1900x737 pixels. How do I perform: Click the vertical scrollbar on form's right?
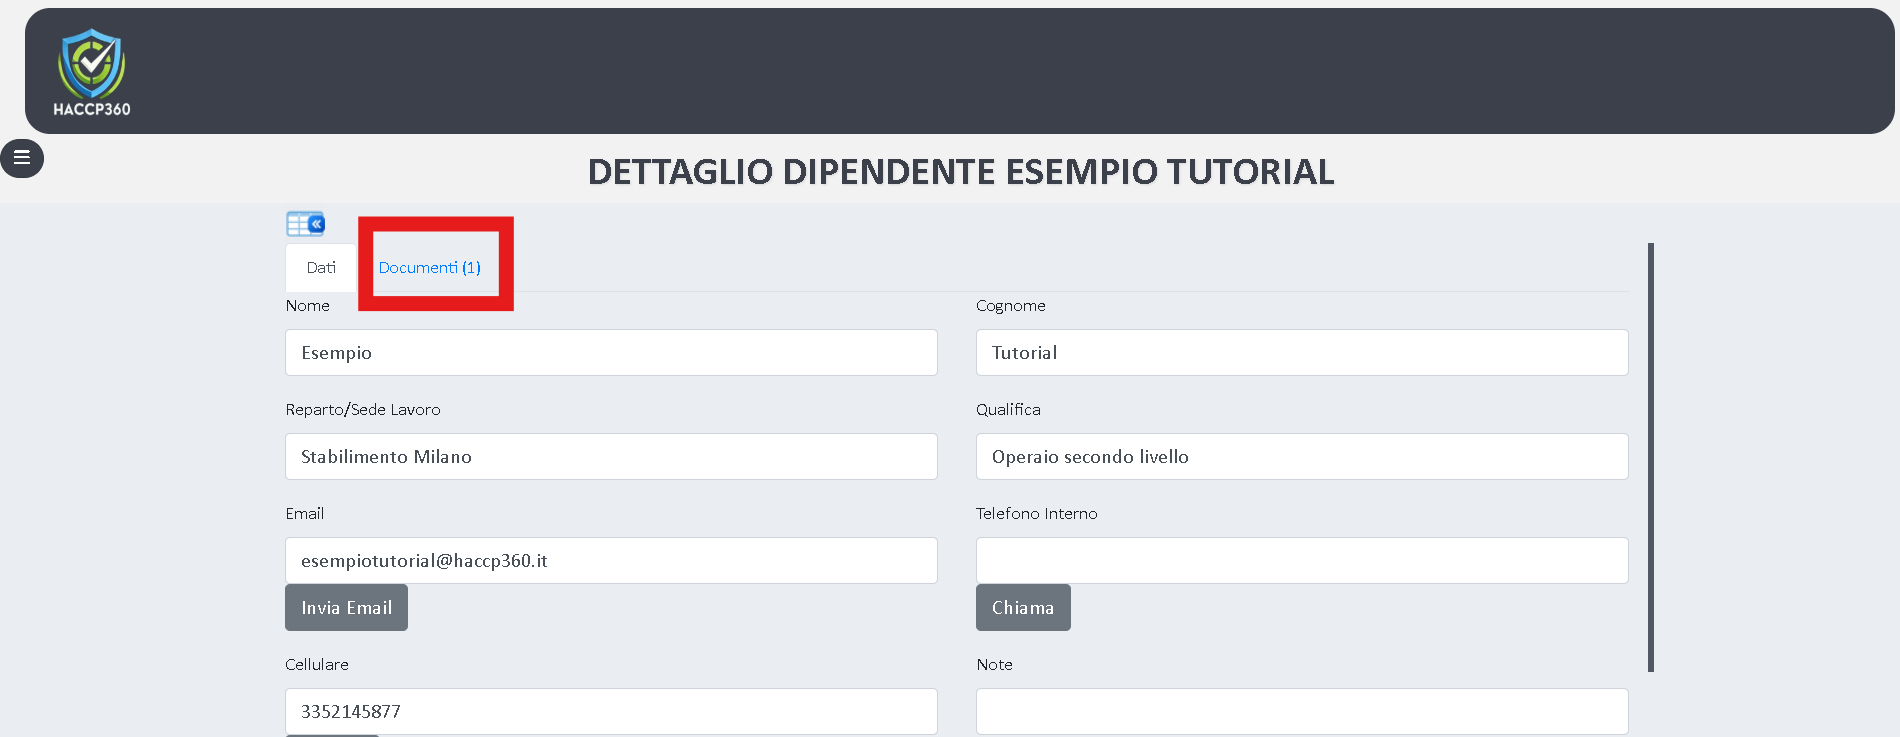(1650, 457)
